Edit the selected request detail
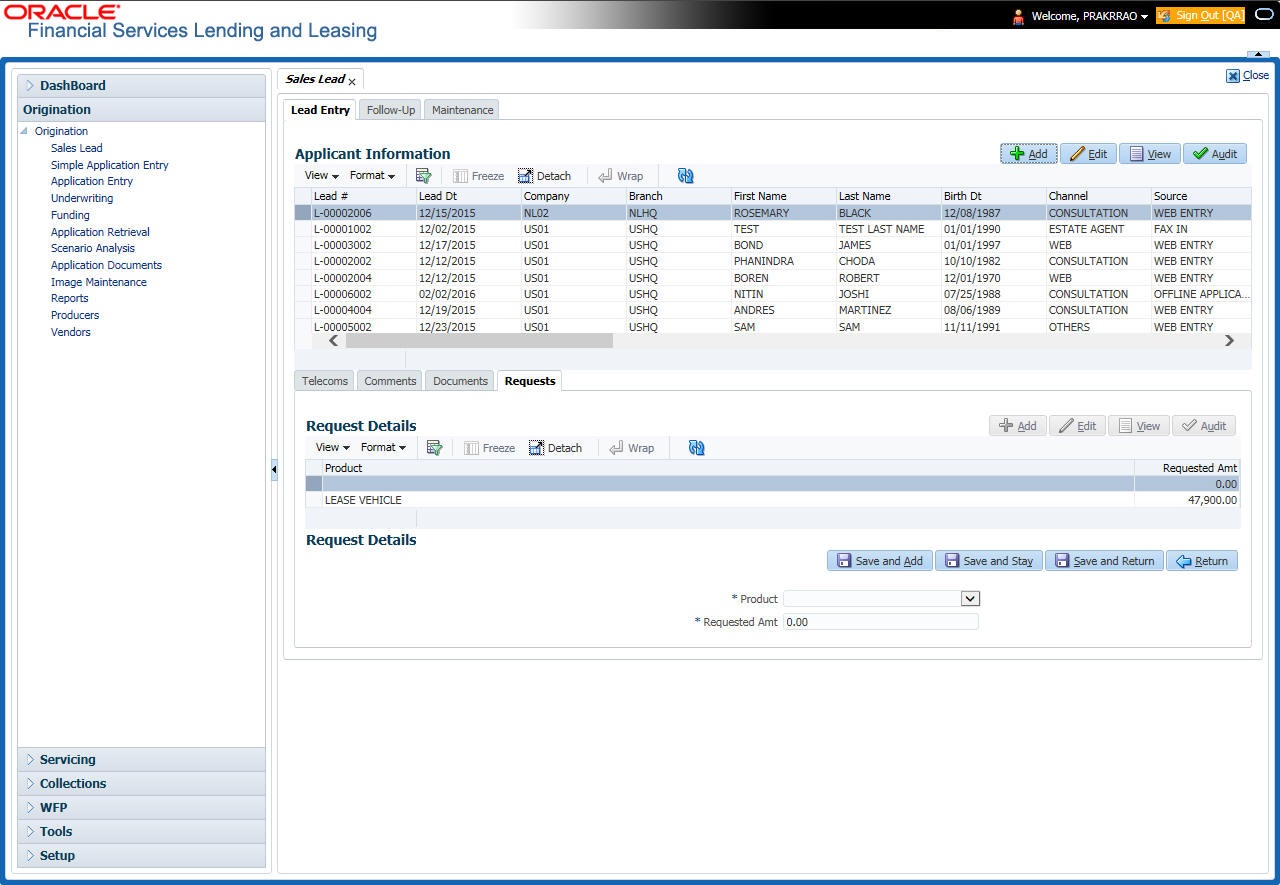This screenshot has height=885, width=1280. click(1077, 425)
